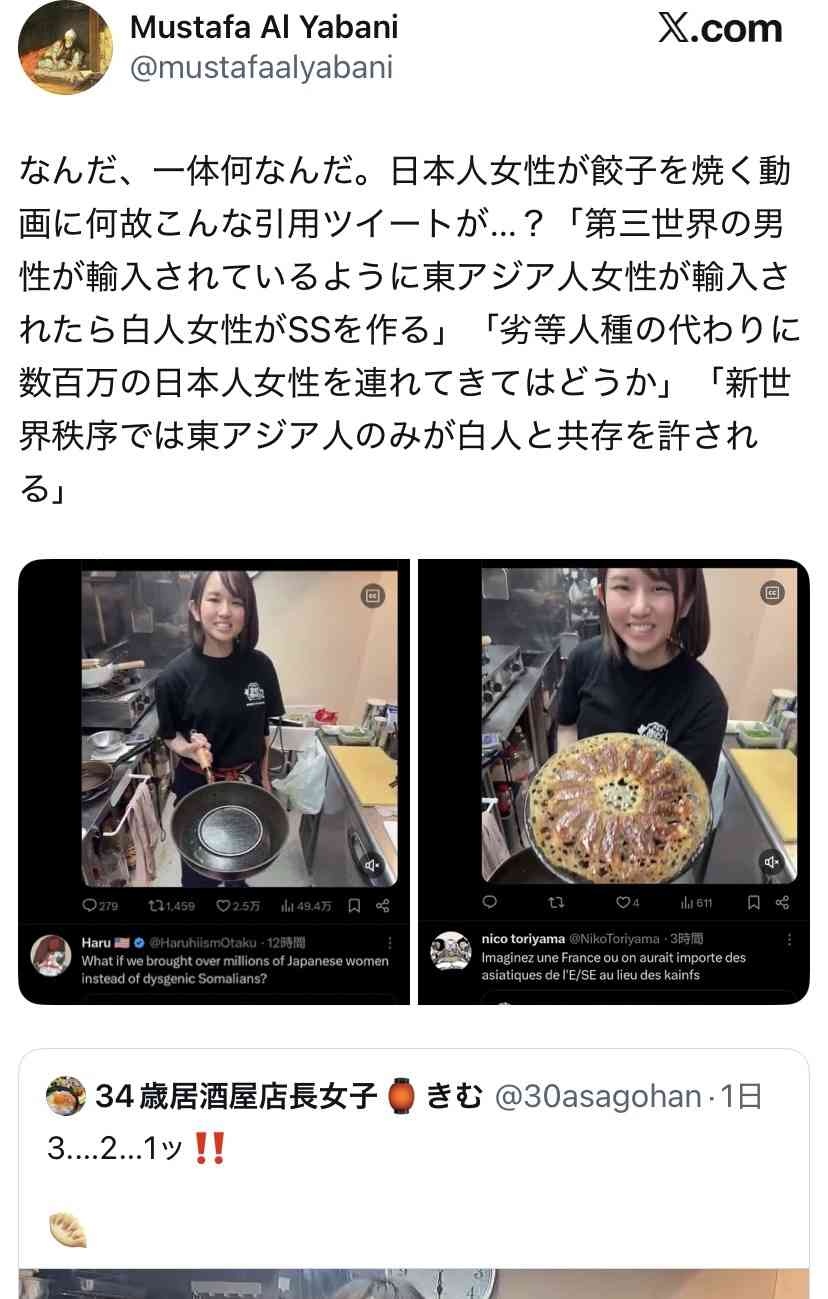828x1299 pixels.
Task: Open left screenshot image of frying pan
Action: click(x=214, y=782)
